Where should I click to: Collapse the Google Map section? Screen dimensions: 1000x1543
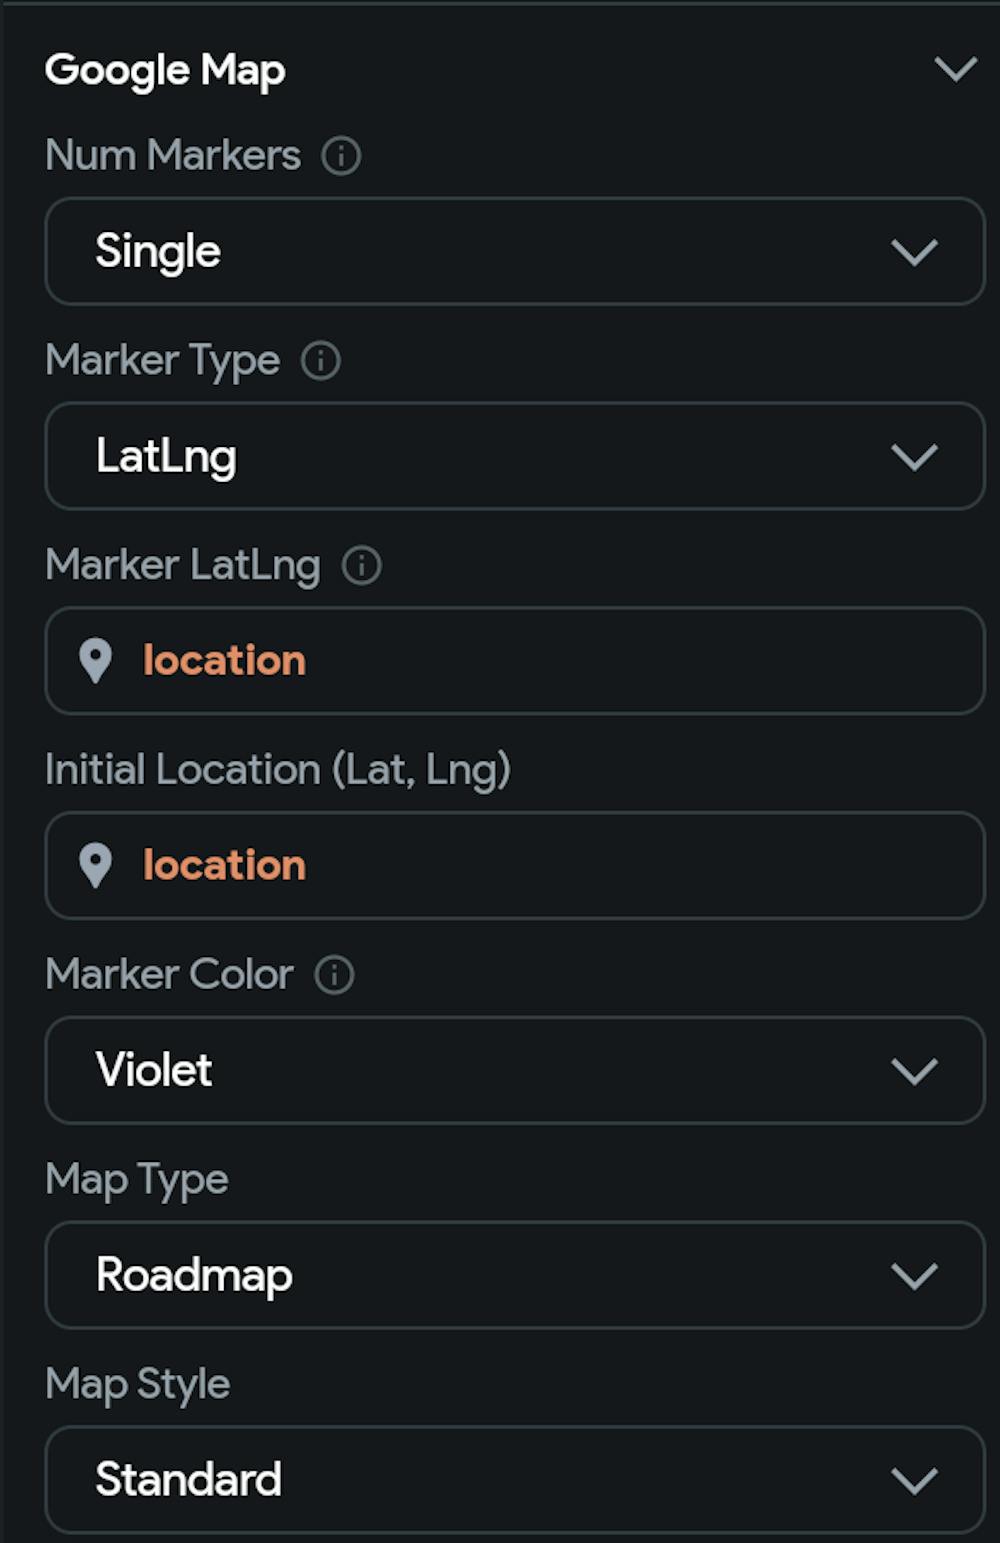[957, 68]
